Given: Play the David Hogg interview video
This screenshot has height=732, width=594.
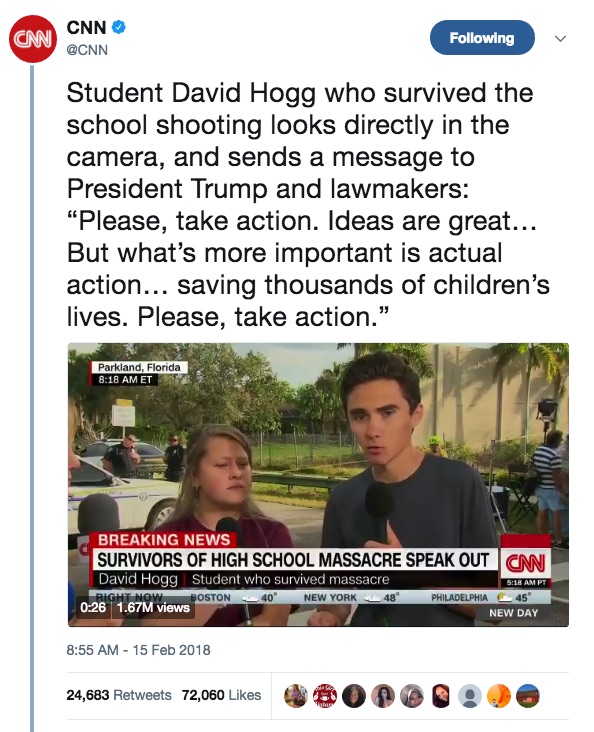Looking at the screenshot, I should tap(318, 485).
